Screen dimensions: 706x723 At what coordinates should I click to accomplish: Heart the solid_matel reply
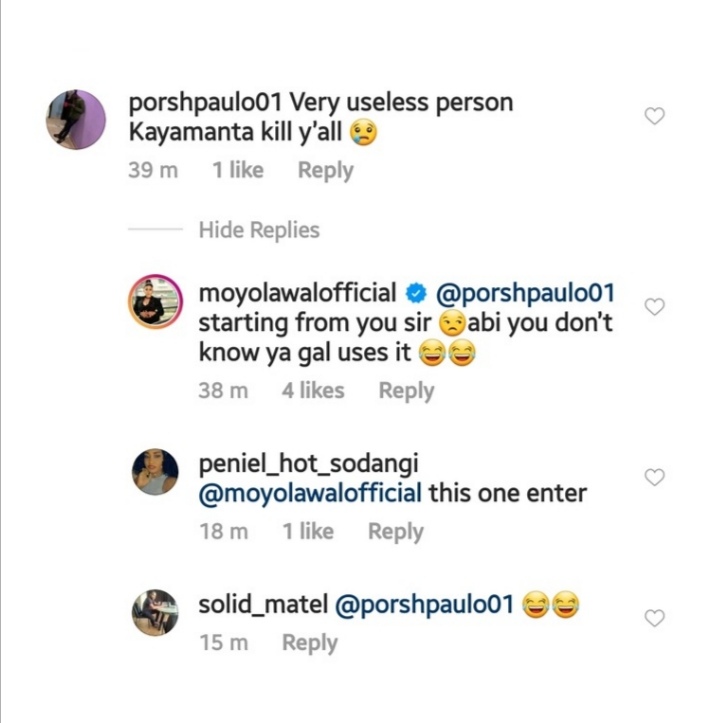[x=654, y=619]
